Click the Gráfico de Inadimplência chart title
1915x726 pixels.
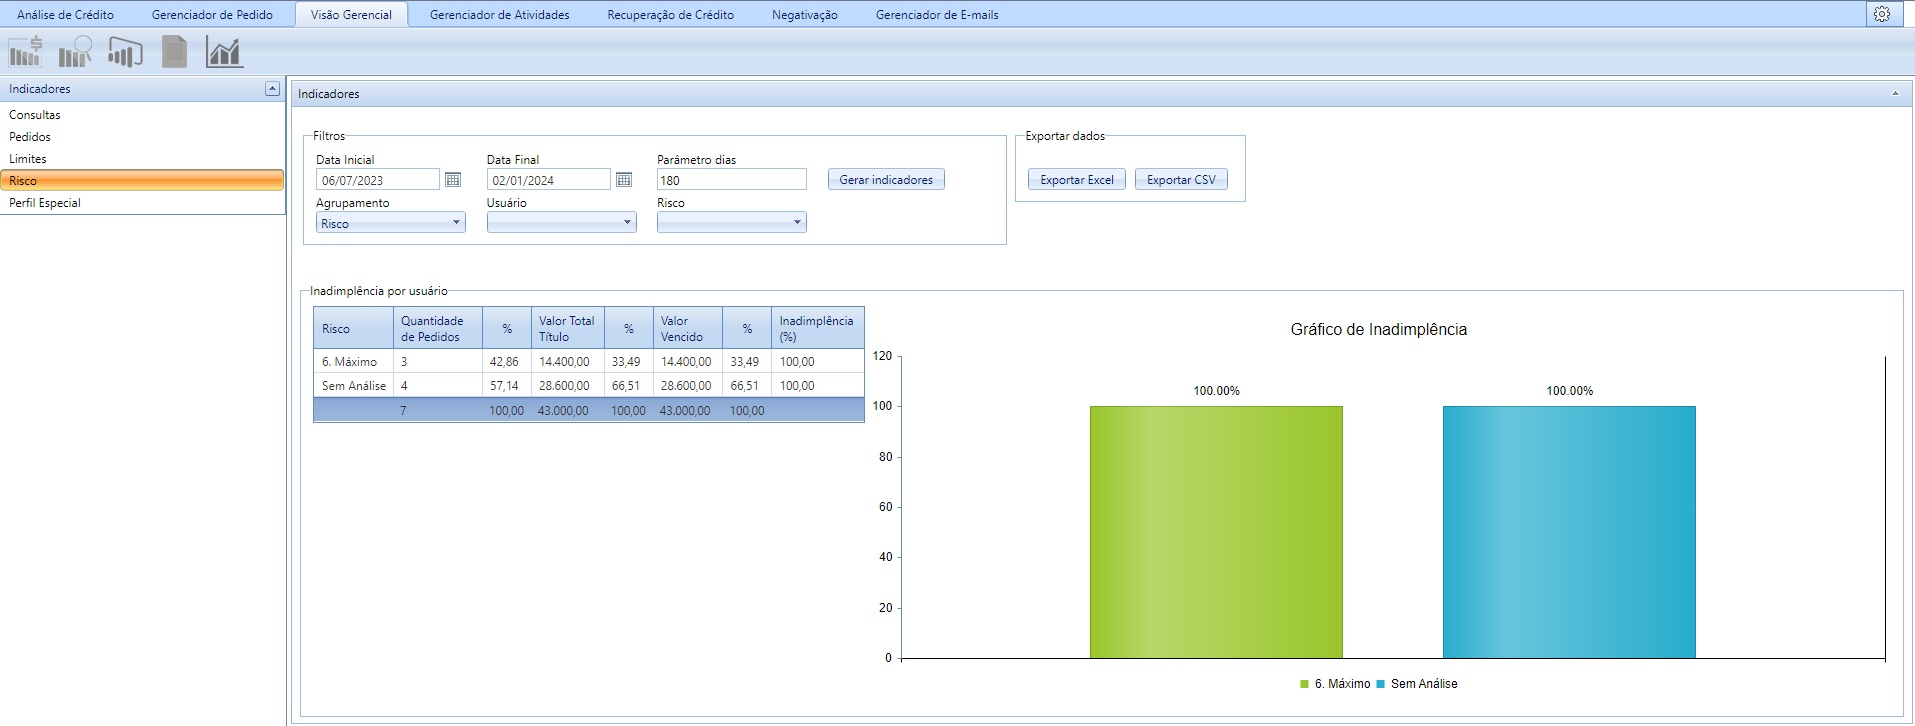tap(1378, 330)
